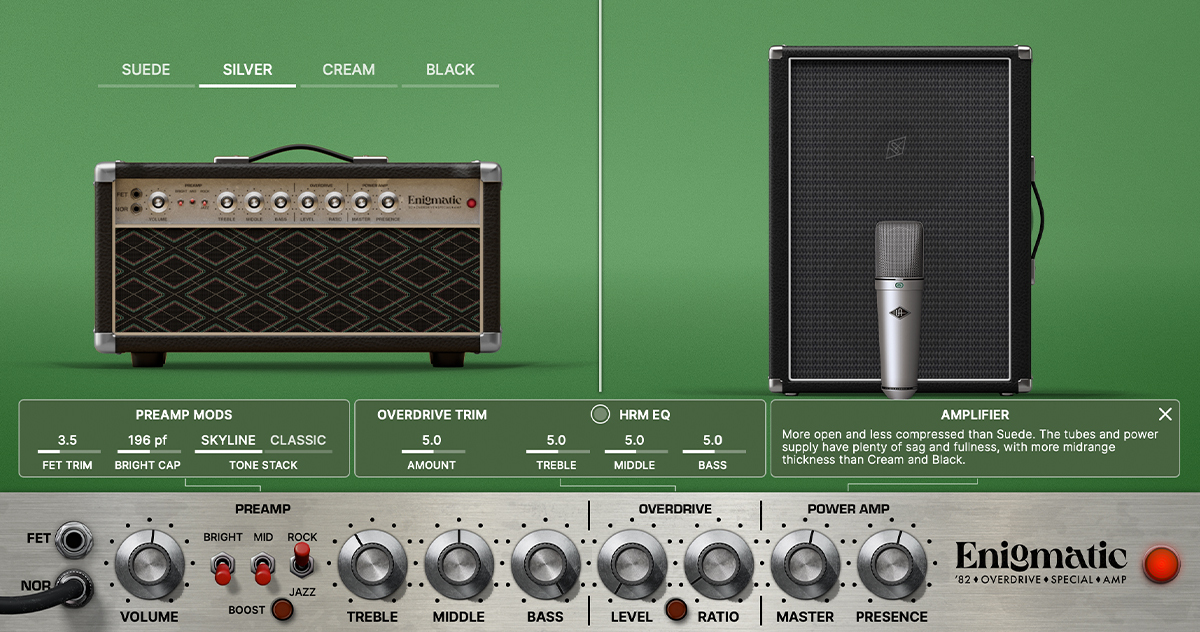This screenshot has height=632, width=1200.
Task: Click the speaker cabinet
Action: (x=899, y=219)
